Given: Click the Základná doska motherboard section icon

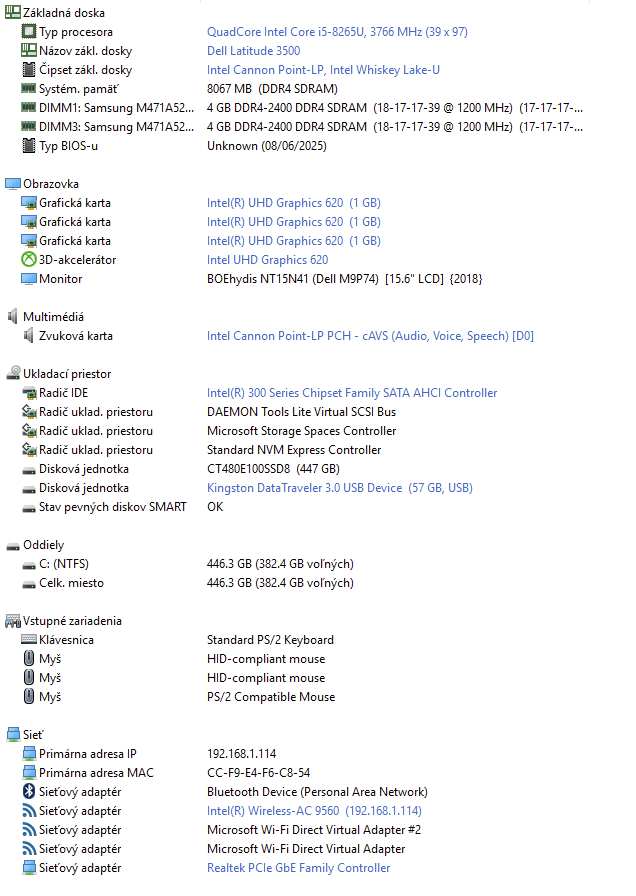Looking at the screenshot, I should (13, 13).
